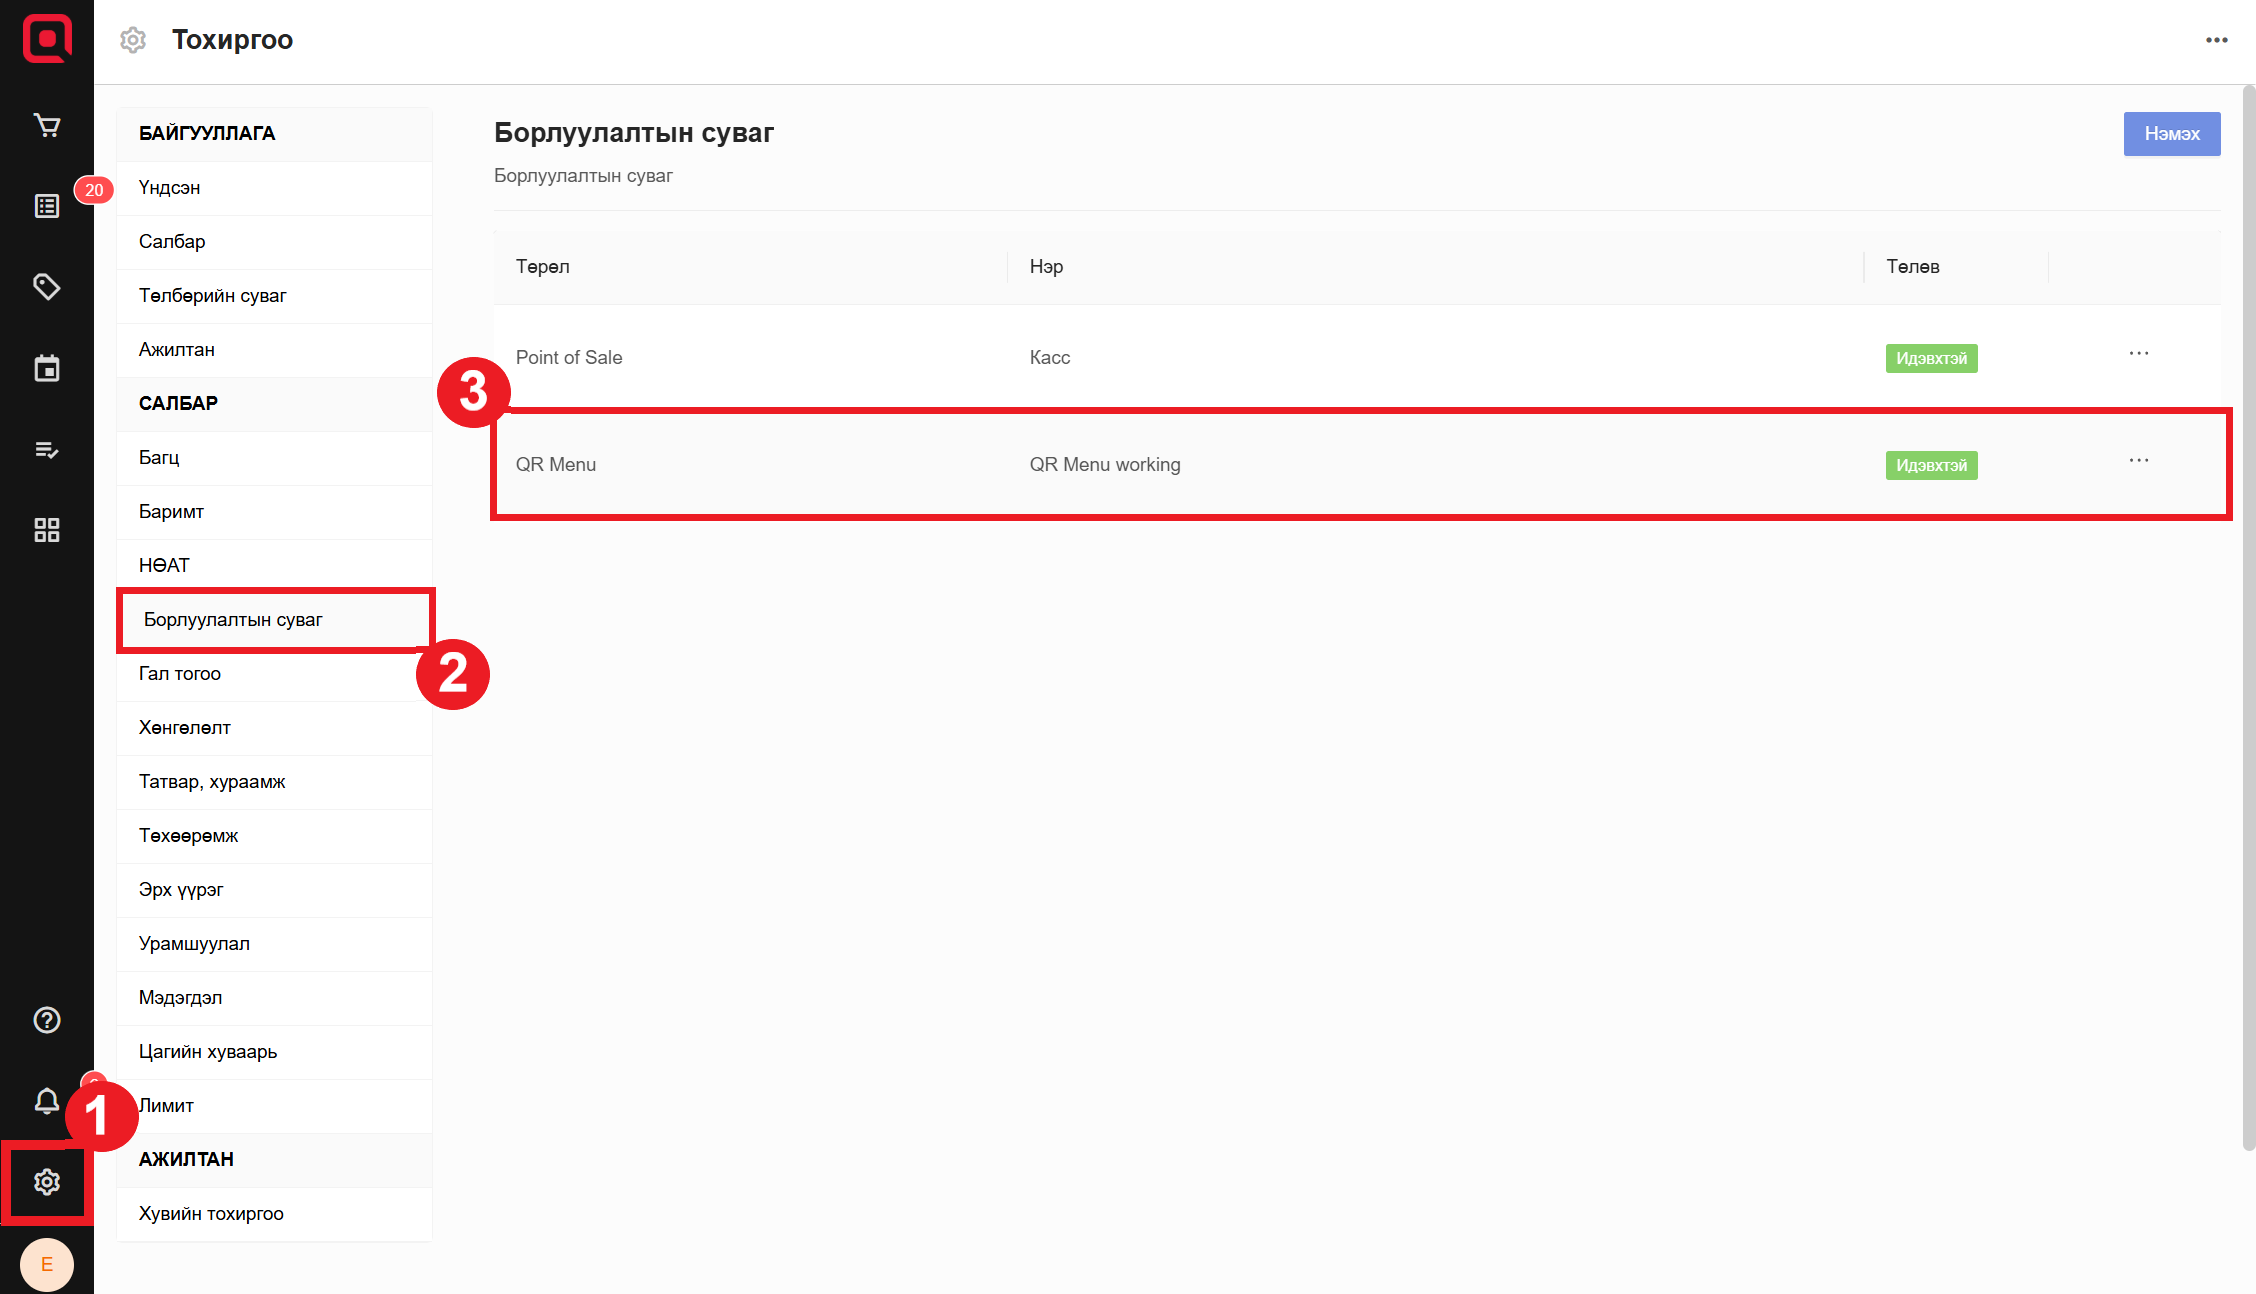This screenshot has width=2256, height=1294.
Task: Open the orders list icon with badge
Action: point(47,206)
